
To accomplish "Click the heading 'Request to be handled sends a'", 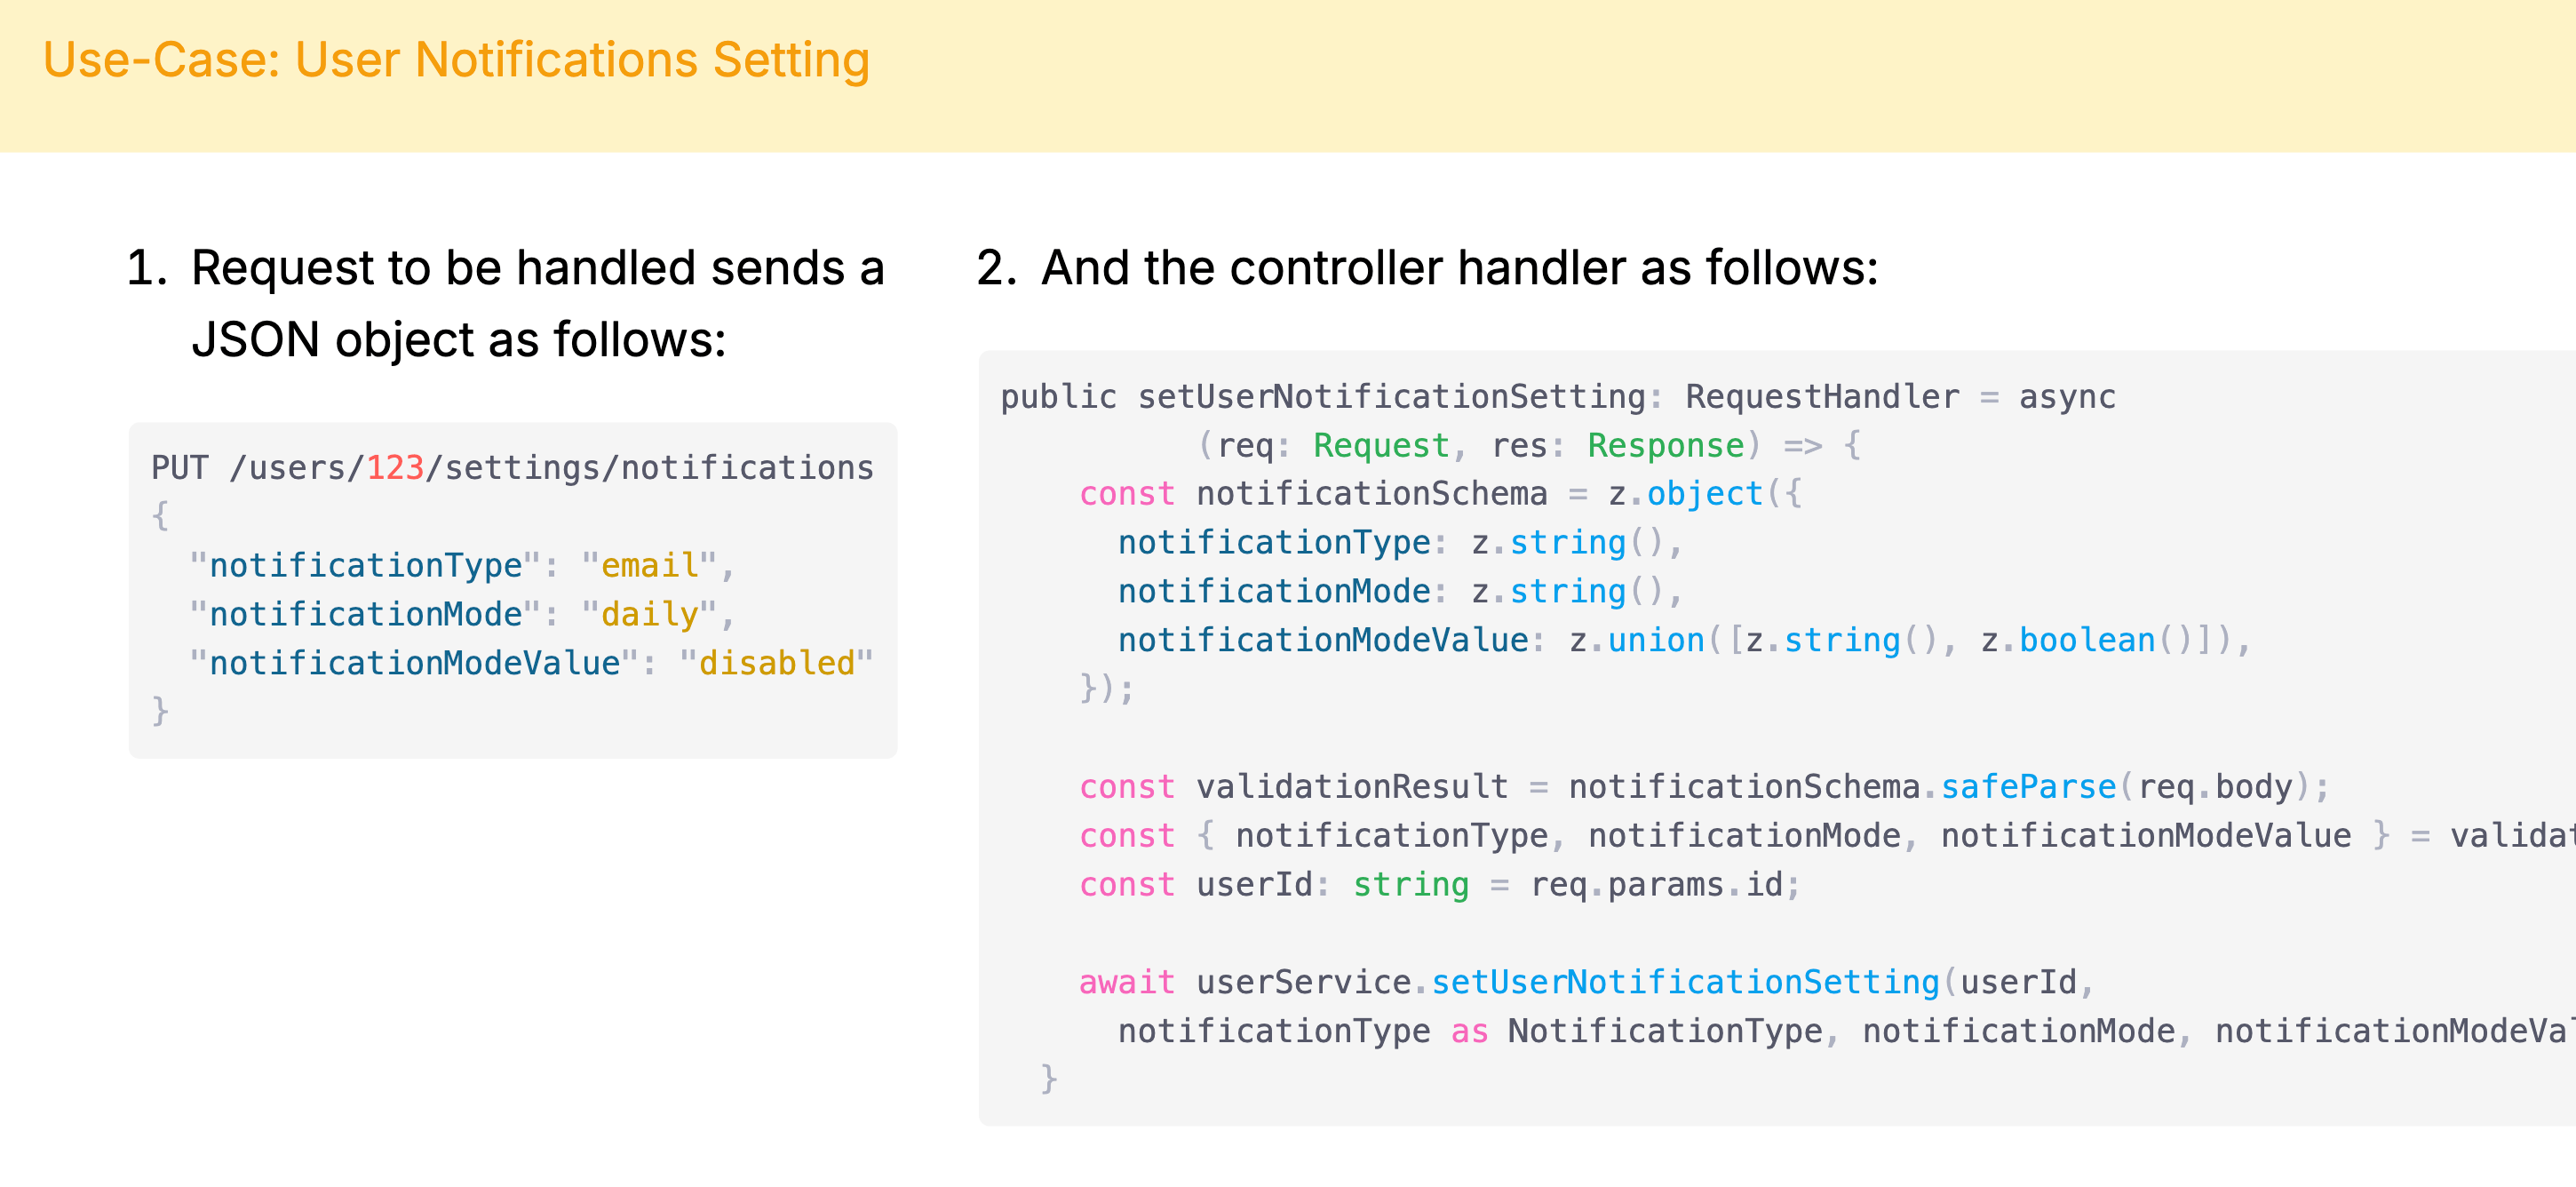I will 537,268.
